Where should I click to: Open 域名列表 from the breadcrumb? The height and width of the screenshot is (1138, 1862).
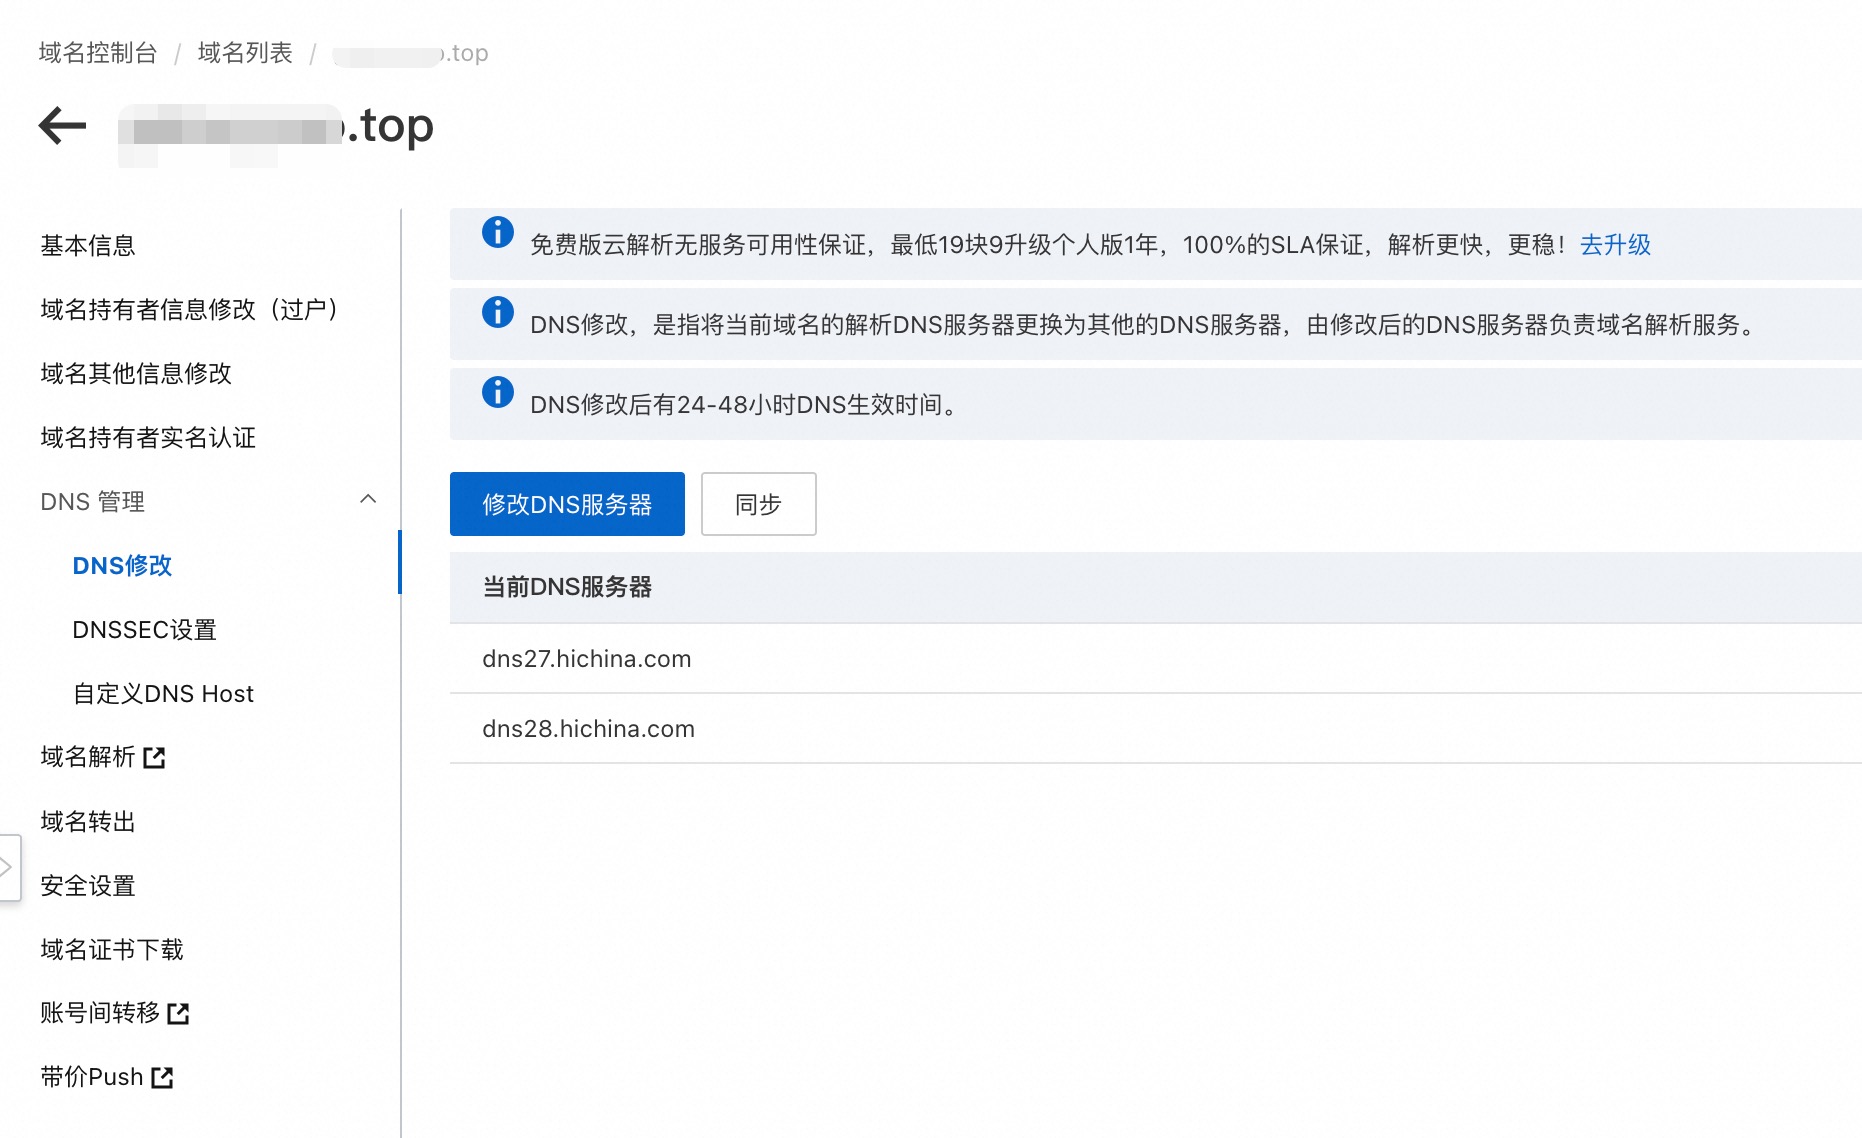pyautogui.click(x=245, y=52)
